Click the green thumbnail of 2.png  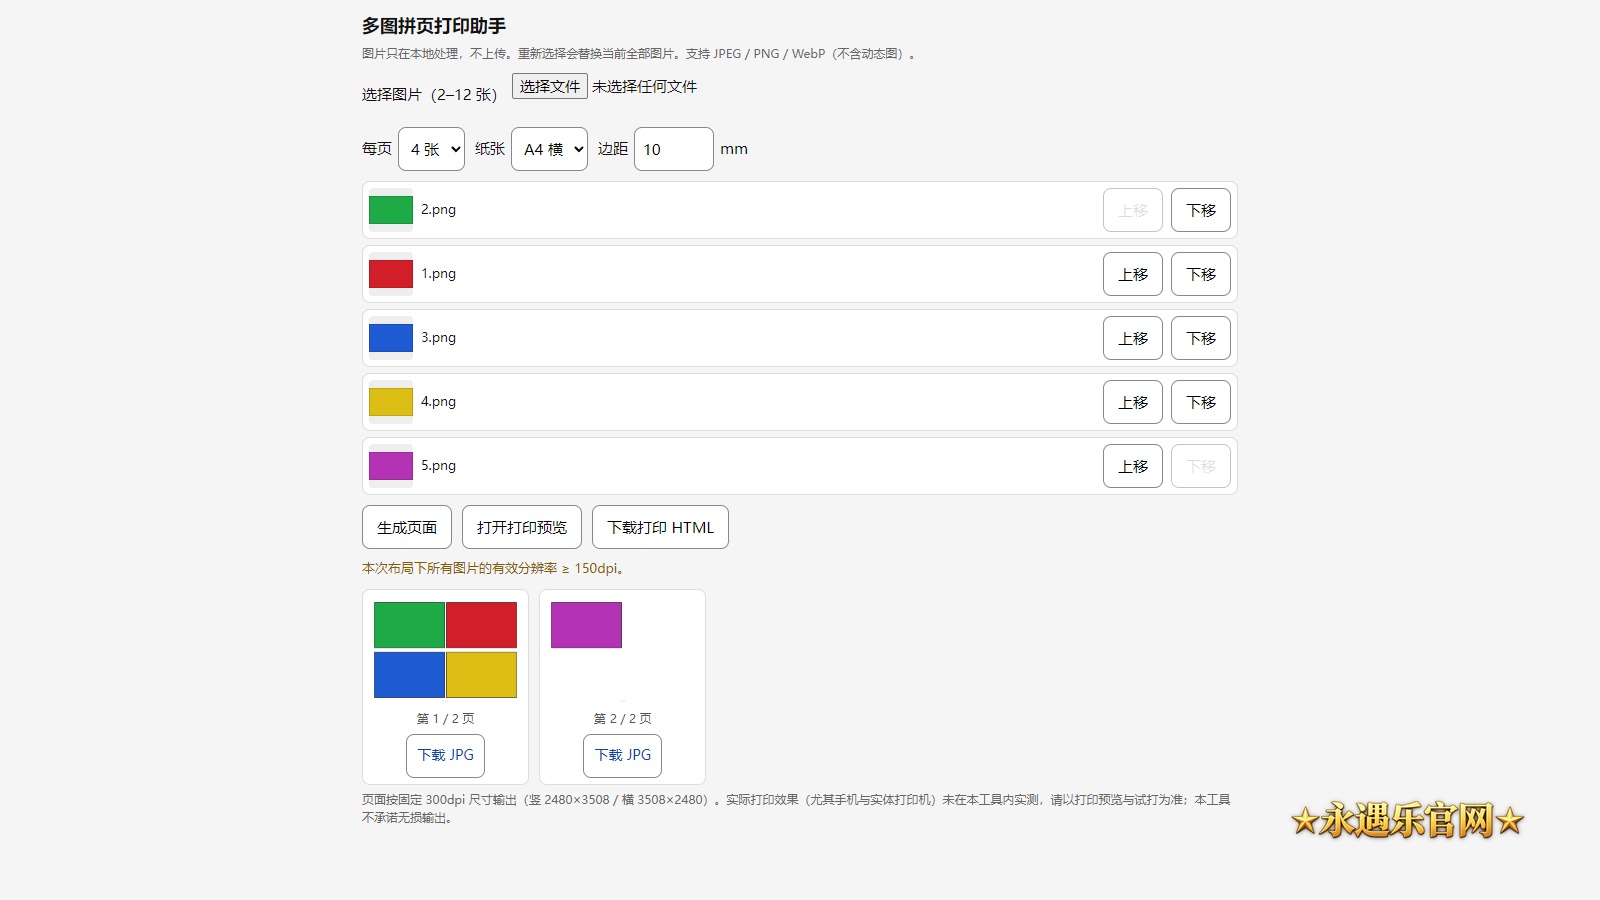(390, 210)
